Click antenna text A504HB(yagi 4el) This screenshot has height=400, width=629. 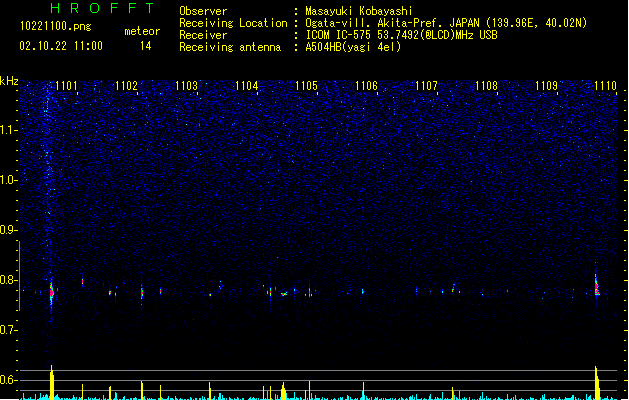(353, 47)
